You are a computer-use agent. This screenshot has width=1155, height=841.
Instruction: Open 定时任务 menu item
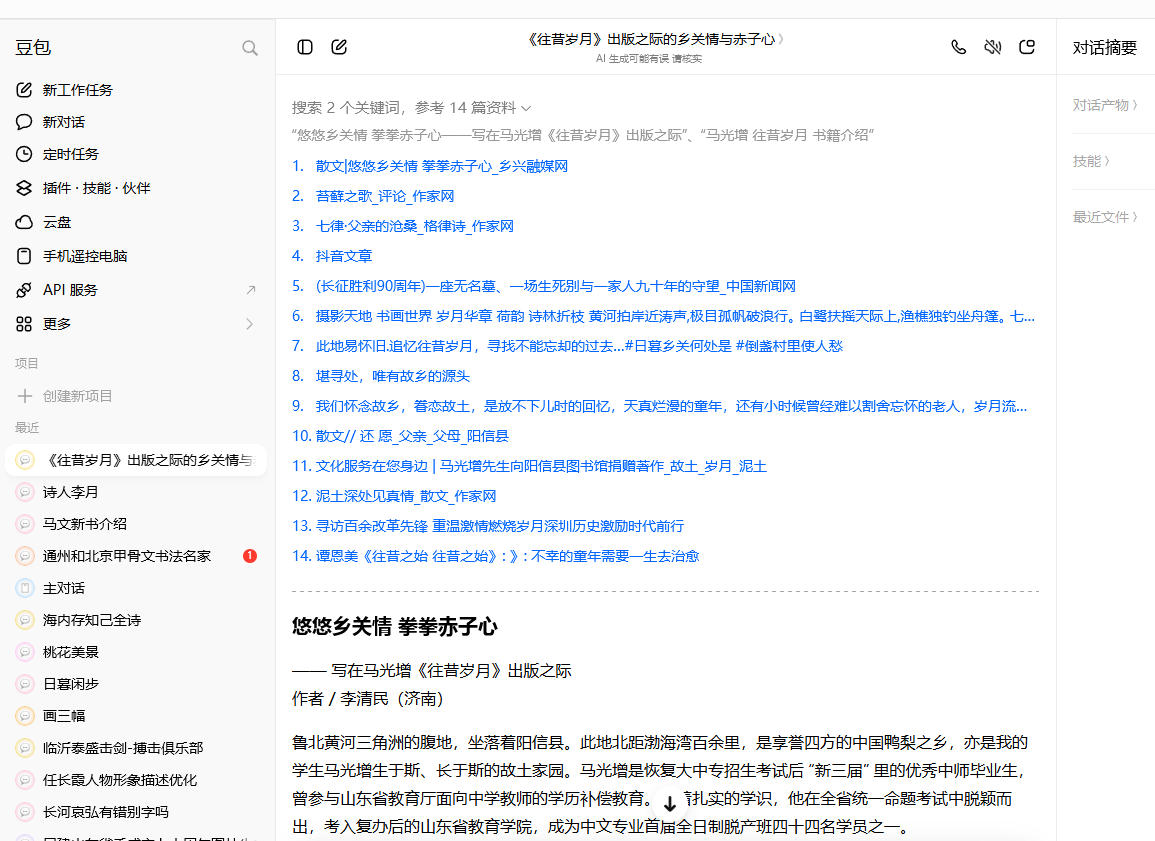click(x=137, y=154)
